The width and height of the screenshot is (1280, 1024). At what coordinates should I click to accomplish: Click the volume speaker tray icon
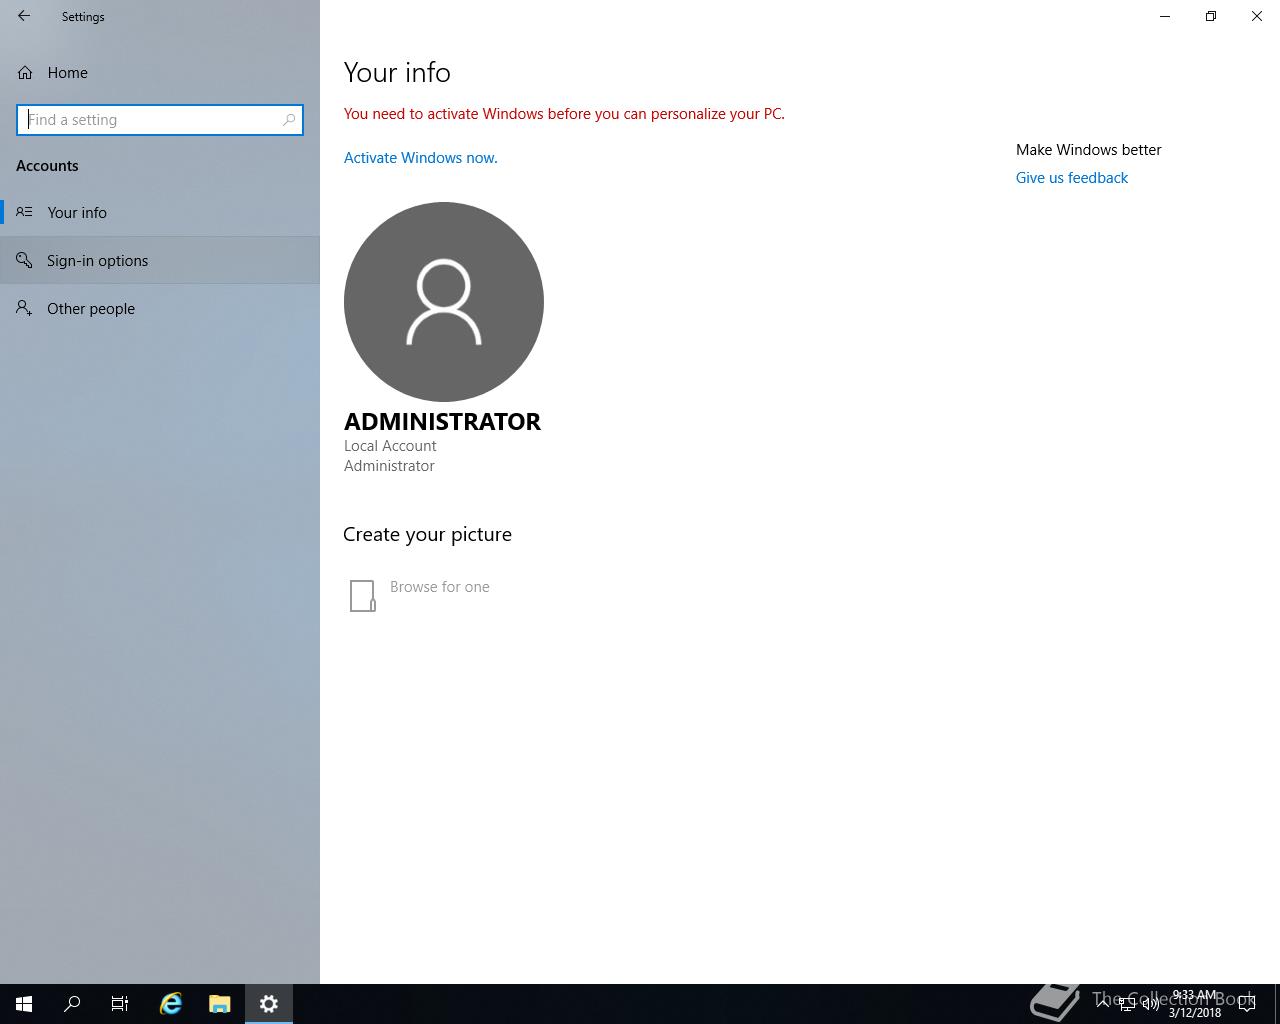(1150, 1004)
